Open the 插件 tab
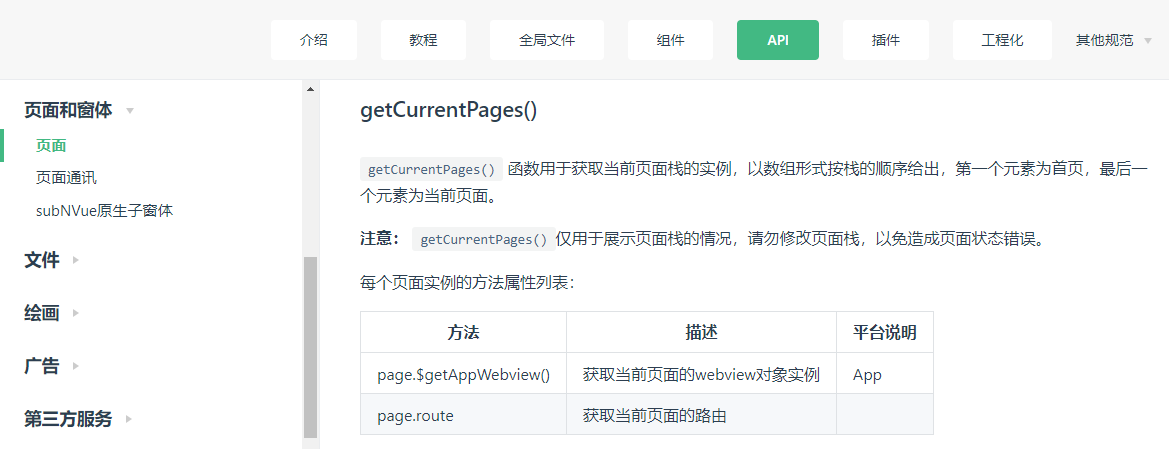The height and width of the screenshot is (449, 1169). coord(886,40)
